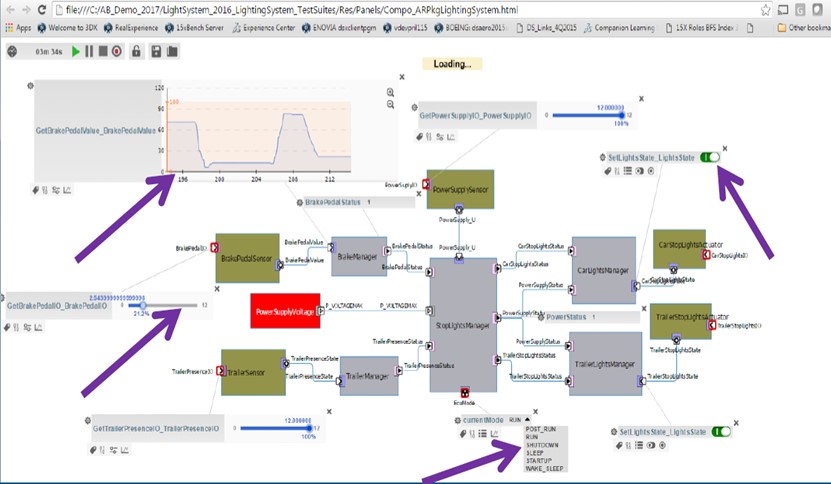Open the gear of PowerStatus widget

(x=541, y=317)
